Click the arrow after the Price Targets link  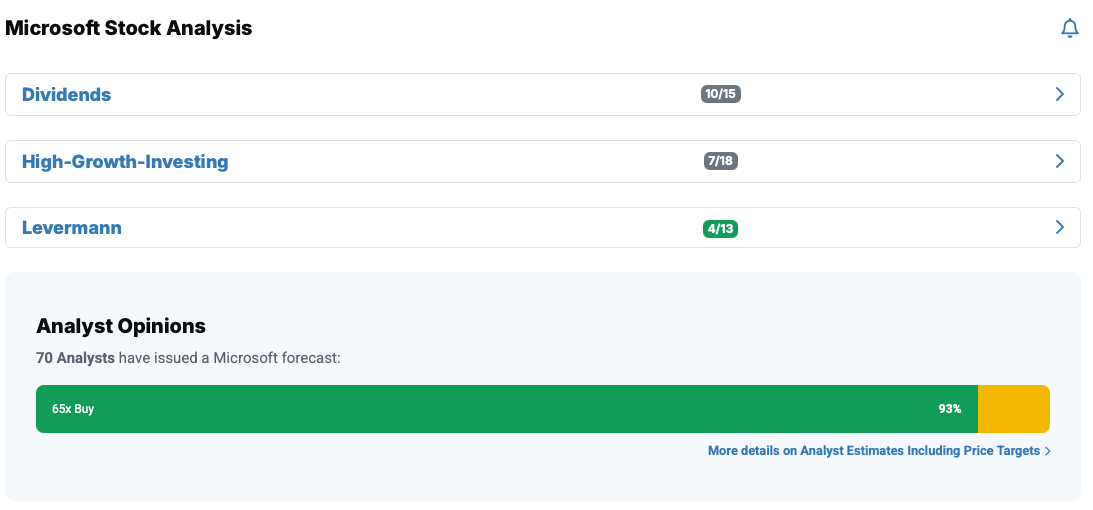1047,451
